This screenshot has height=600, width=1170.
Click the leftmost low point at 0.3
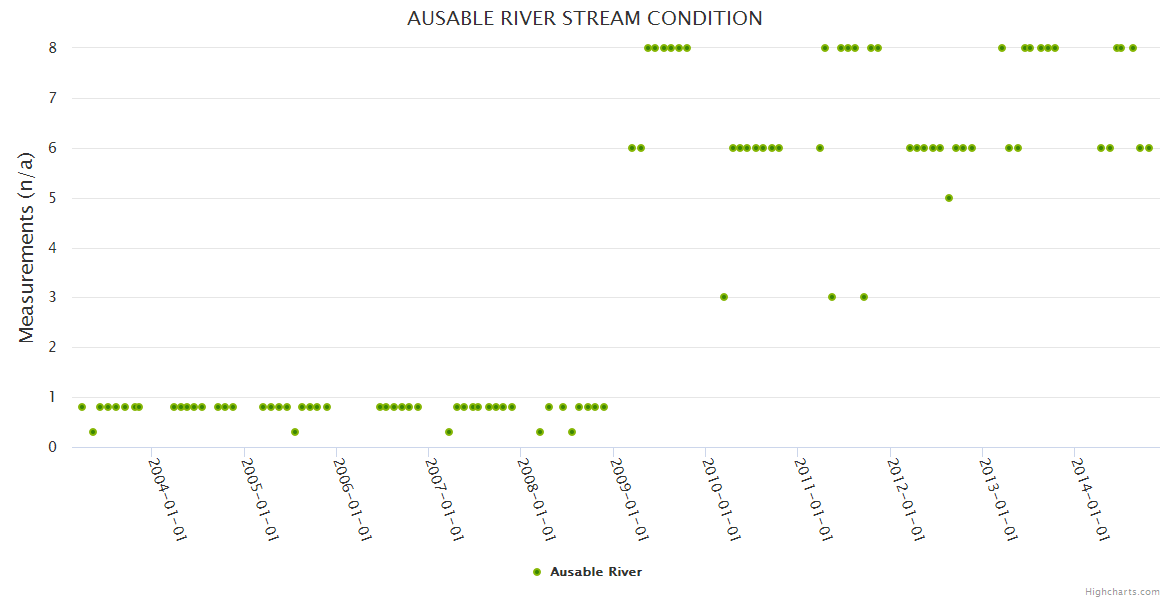pyautogui.click(x=93, y=432)
